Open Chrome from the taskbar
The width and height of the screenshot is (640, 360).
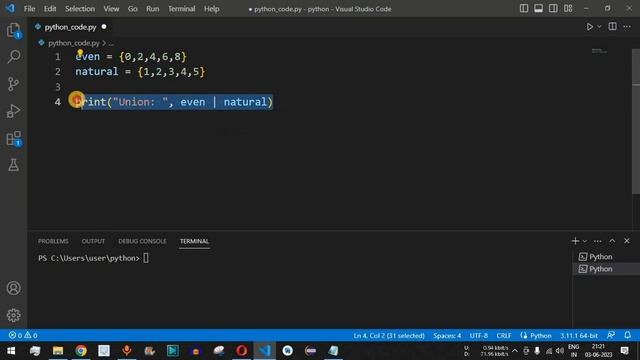(x=81, y=351)
